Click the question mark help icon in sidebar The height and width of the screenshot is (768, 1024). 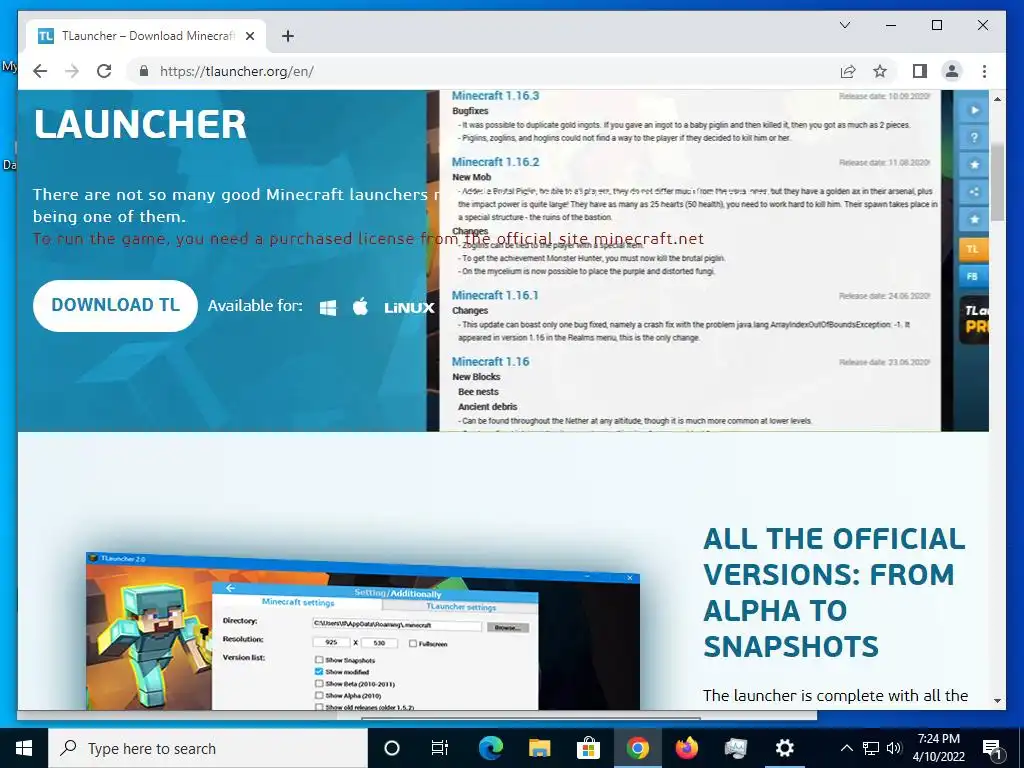point(974,138)
